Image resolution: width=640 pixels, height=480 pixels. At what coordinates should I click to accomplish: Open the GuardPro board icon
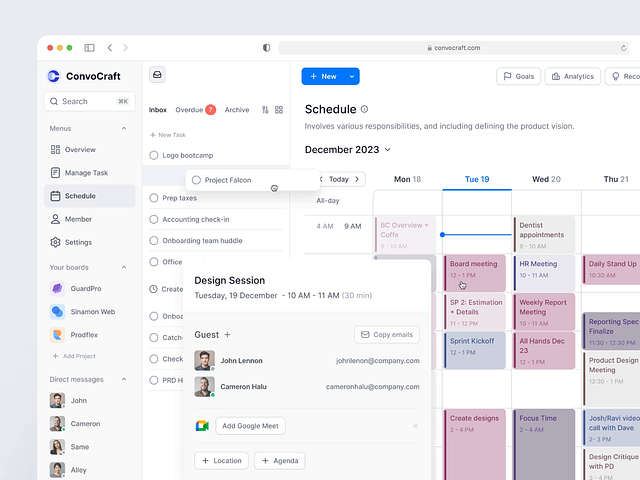pyautogui.click(x=57, y=289)
